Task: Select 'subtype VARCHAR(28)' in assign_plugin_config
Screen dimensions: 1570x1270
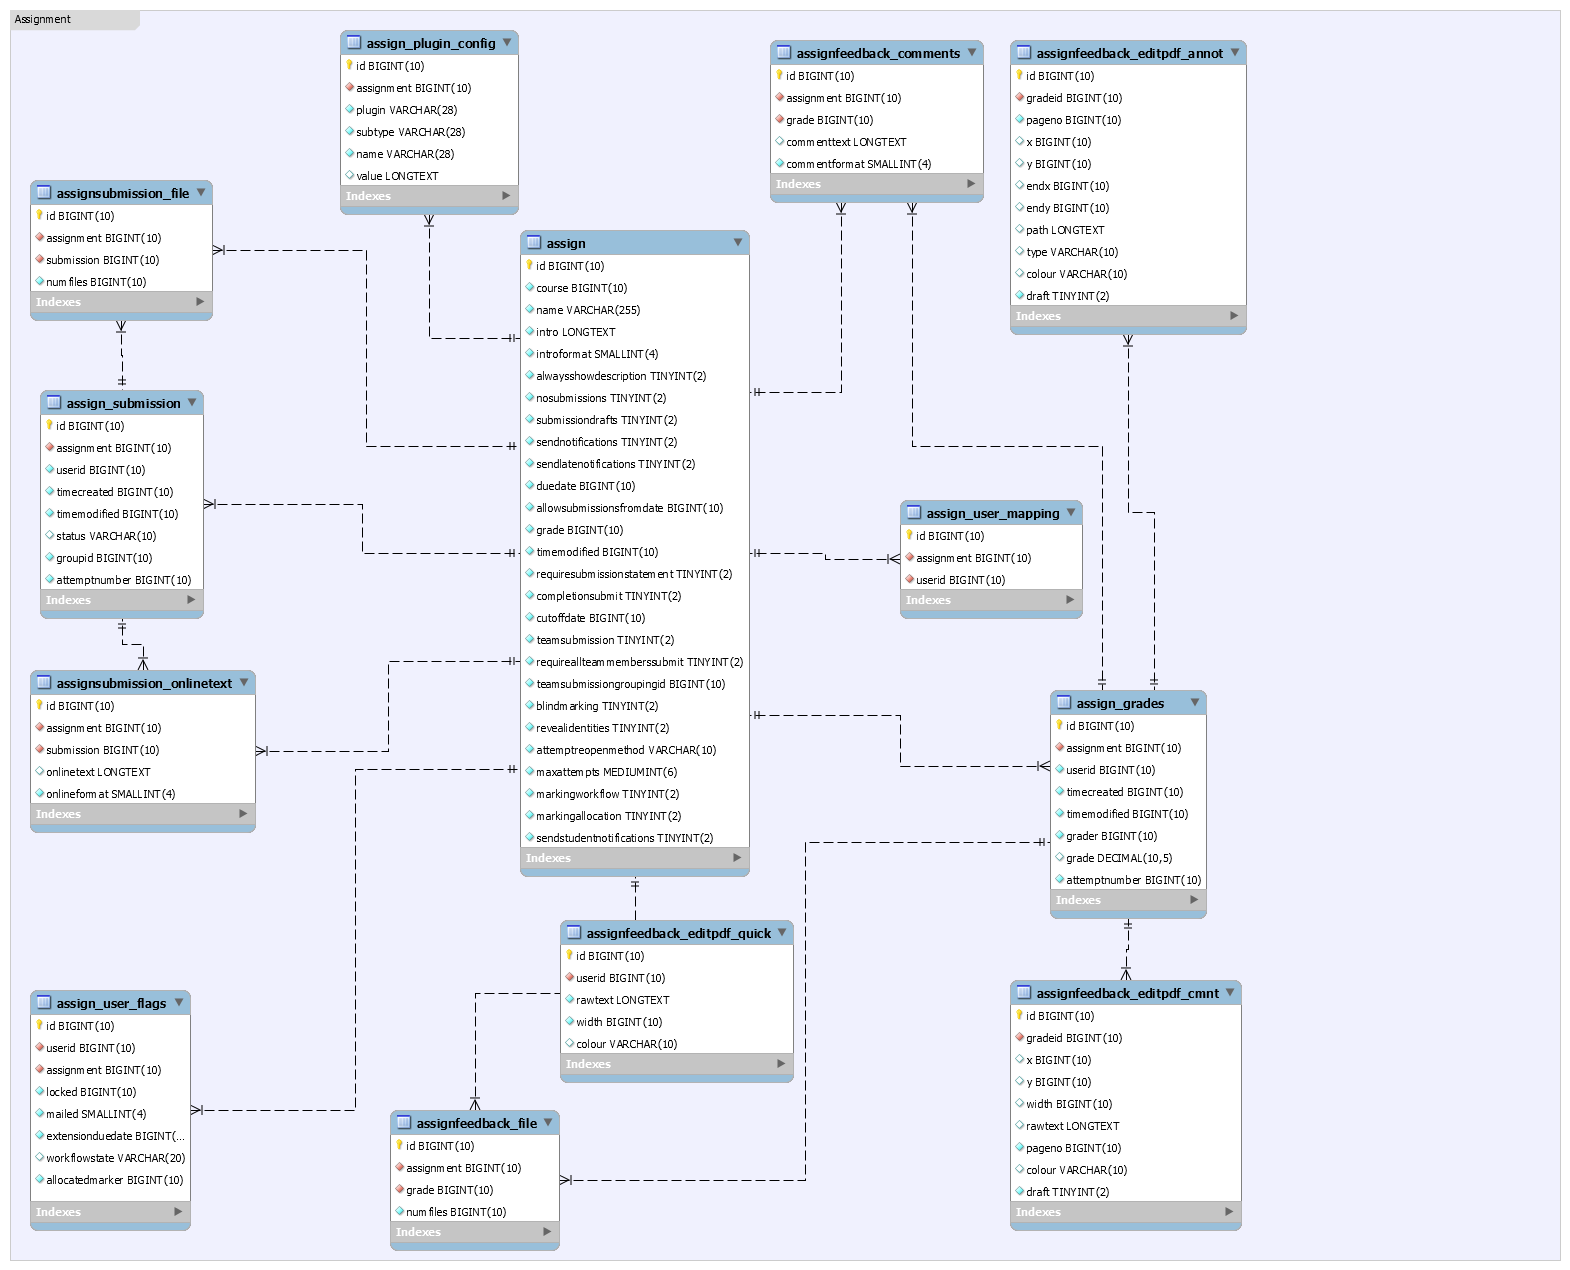Action: tap(429, 132)
